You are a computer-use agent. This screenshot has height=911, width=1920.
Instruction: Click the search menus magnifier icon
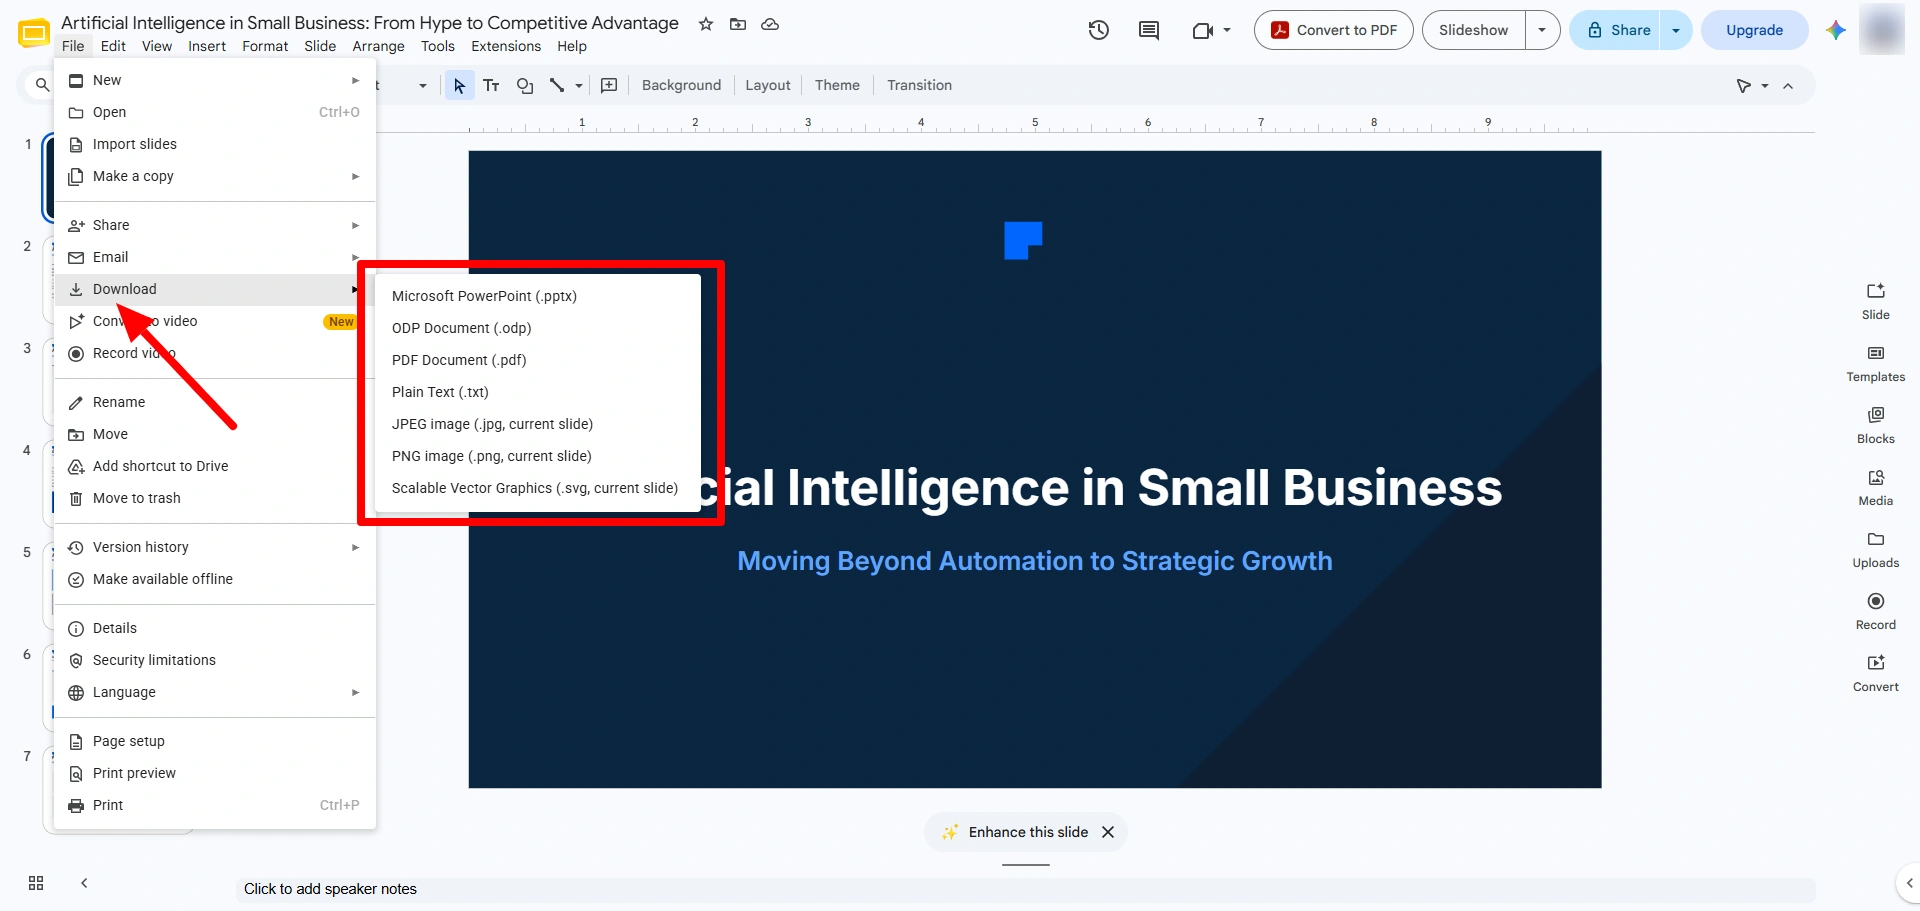(42, 85)
